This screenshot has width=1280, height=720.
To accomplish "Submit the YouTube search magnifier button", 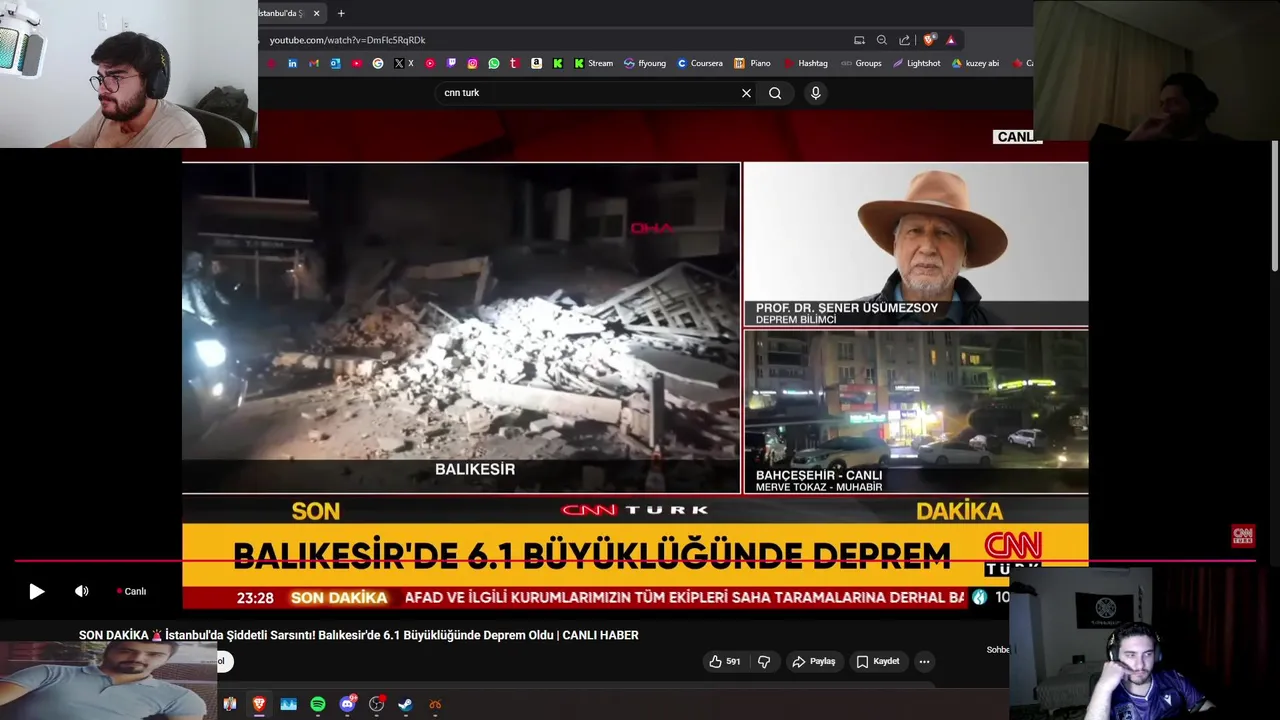I will (x=775, y=93).
